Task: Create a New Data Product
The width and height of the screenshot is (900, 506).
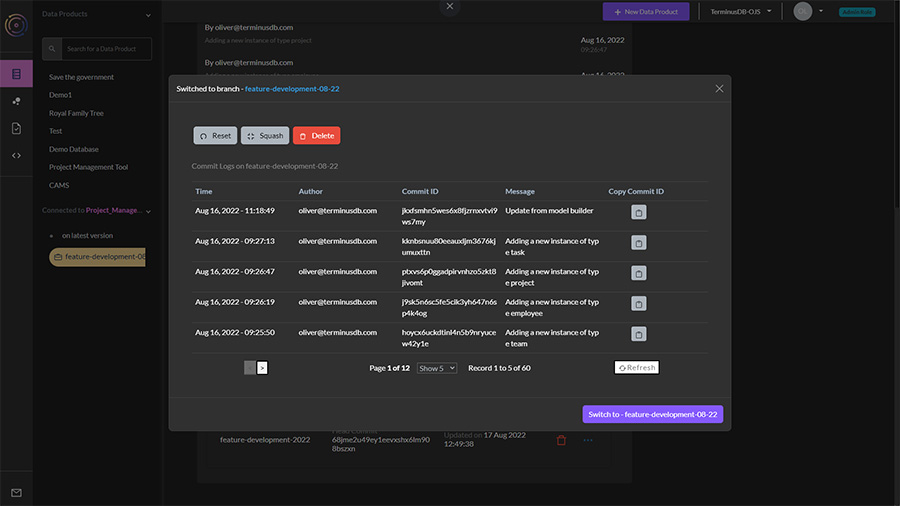Action: (x=646, y=11)
